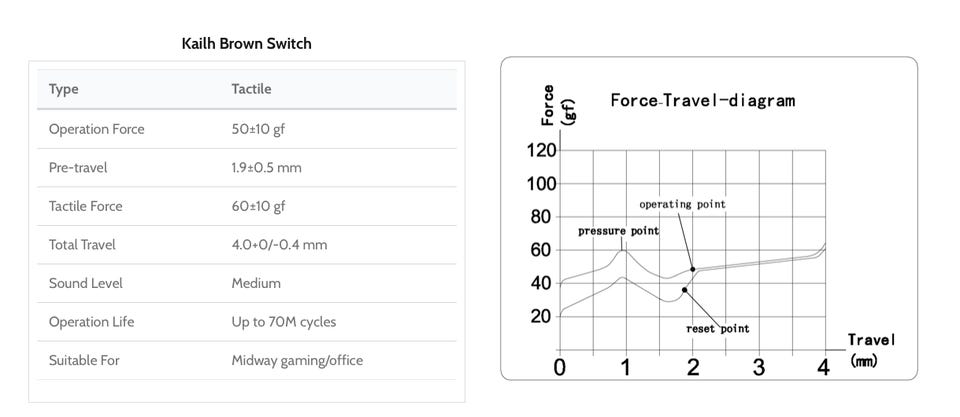Click the 50±10 gf value
The height and width of the screenshot is (417, 960).
pyautogui.click(x=258, y=129)
